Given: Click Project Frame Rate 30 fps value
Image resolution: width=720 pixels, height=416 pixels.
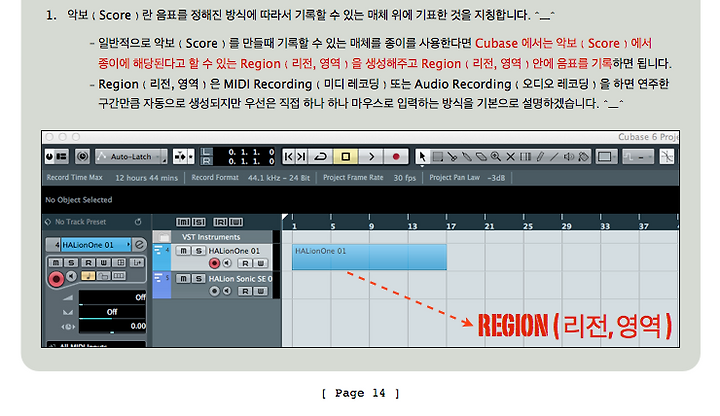Looking at the screenshot, I should pyautogui.click(x=405, y=178).
